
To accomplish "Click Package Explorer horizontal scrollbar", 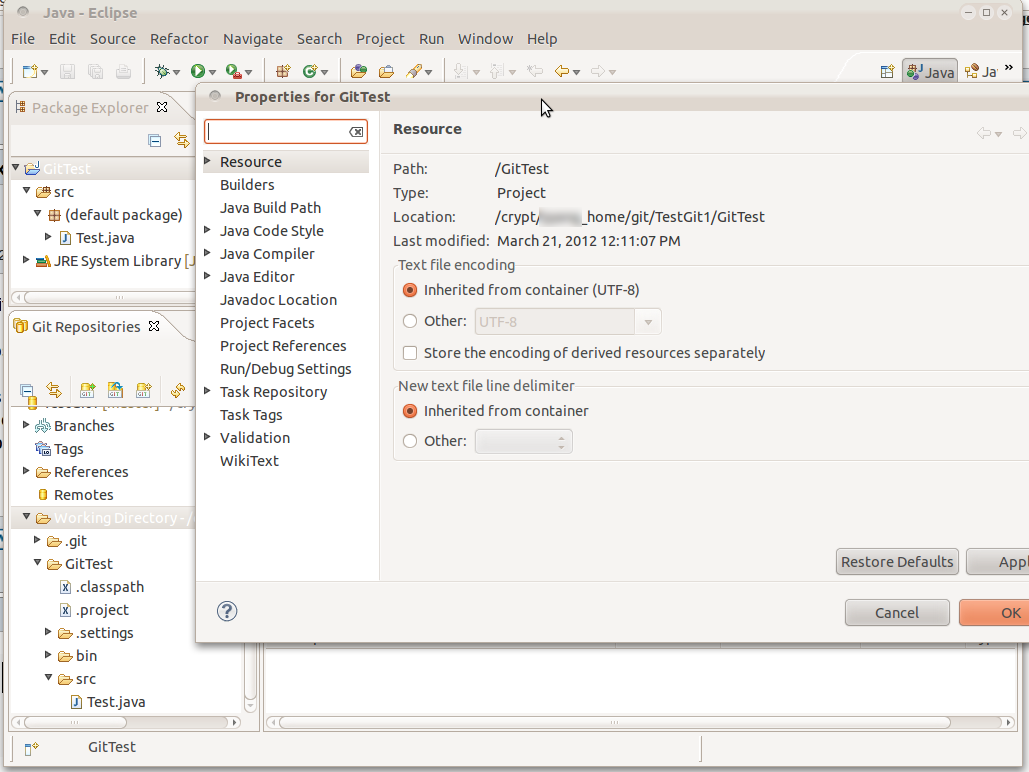I will 108,297.
